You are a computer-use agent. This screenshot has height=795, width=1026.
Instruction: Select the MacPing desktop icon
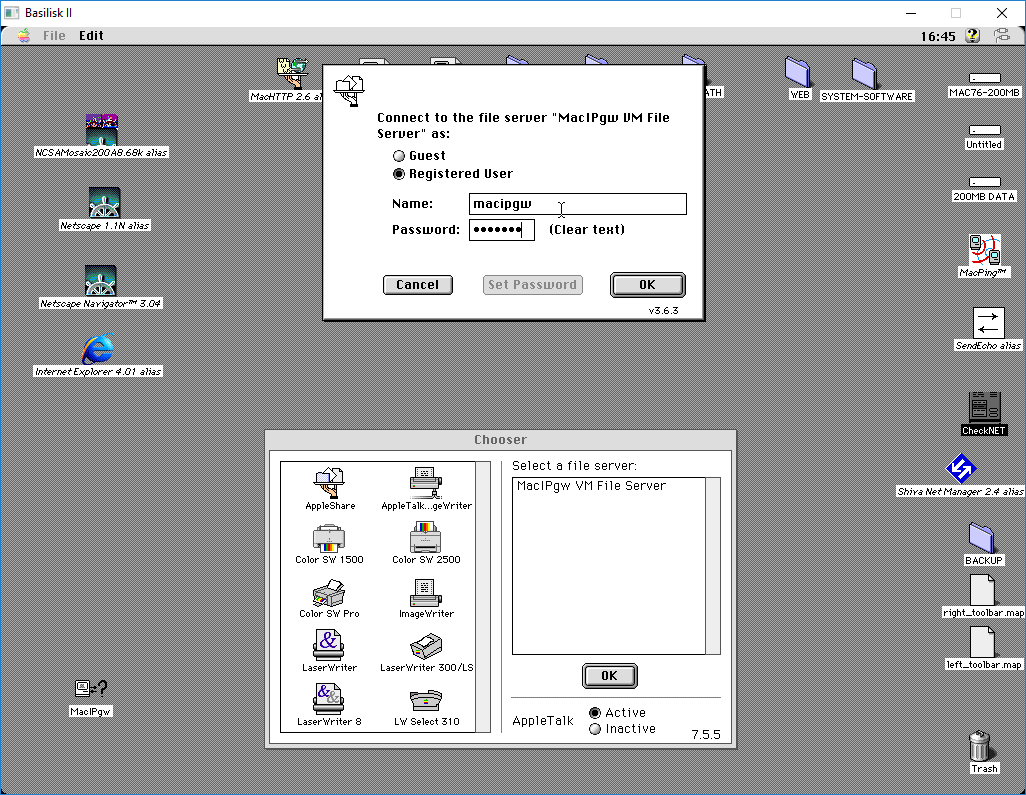983,250
